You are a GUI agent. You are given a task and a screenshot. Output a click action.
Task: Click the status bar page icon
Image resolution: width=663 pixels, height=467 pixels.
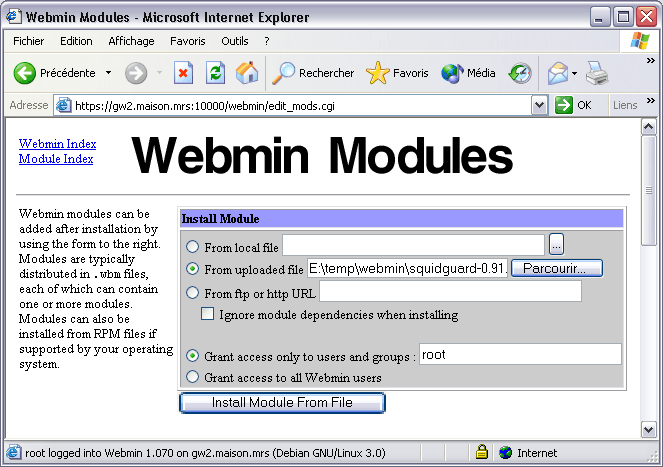pos(13,453)
